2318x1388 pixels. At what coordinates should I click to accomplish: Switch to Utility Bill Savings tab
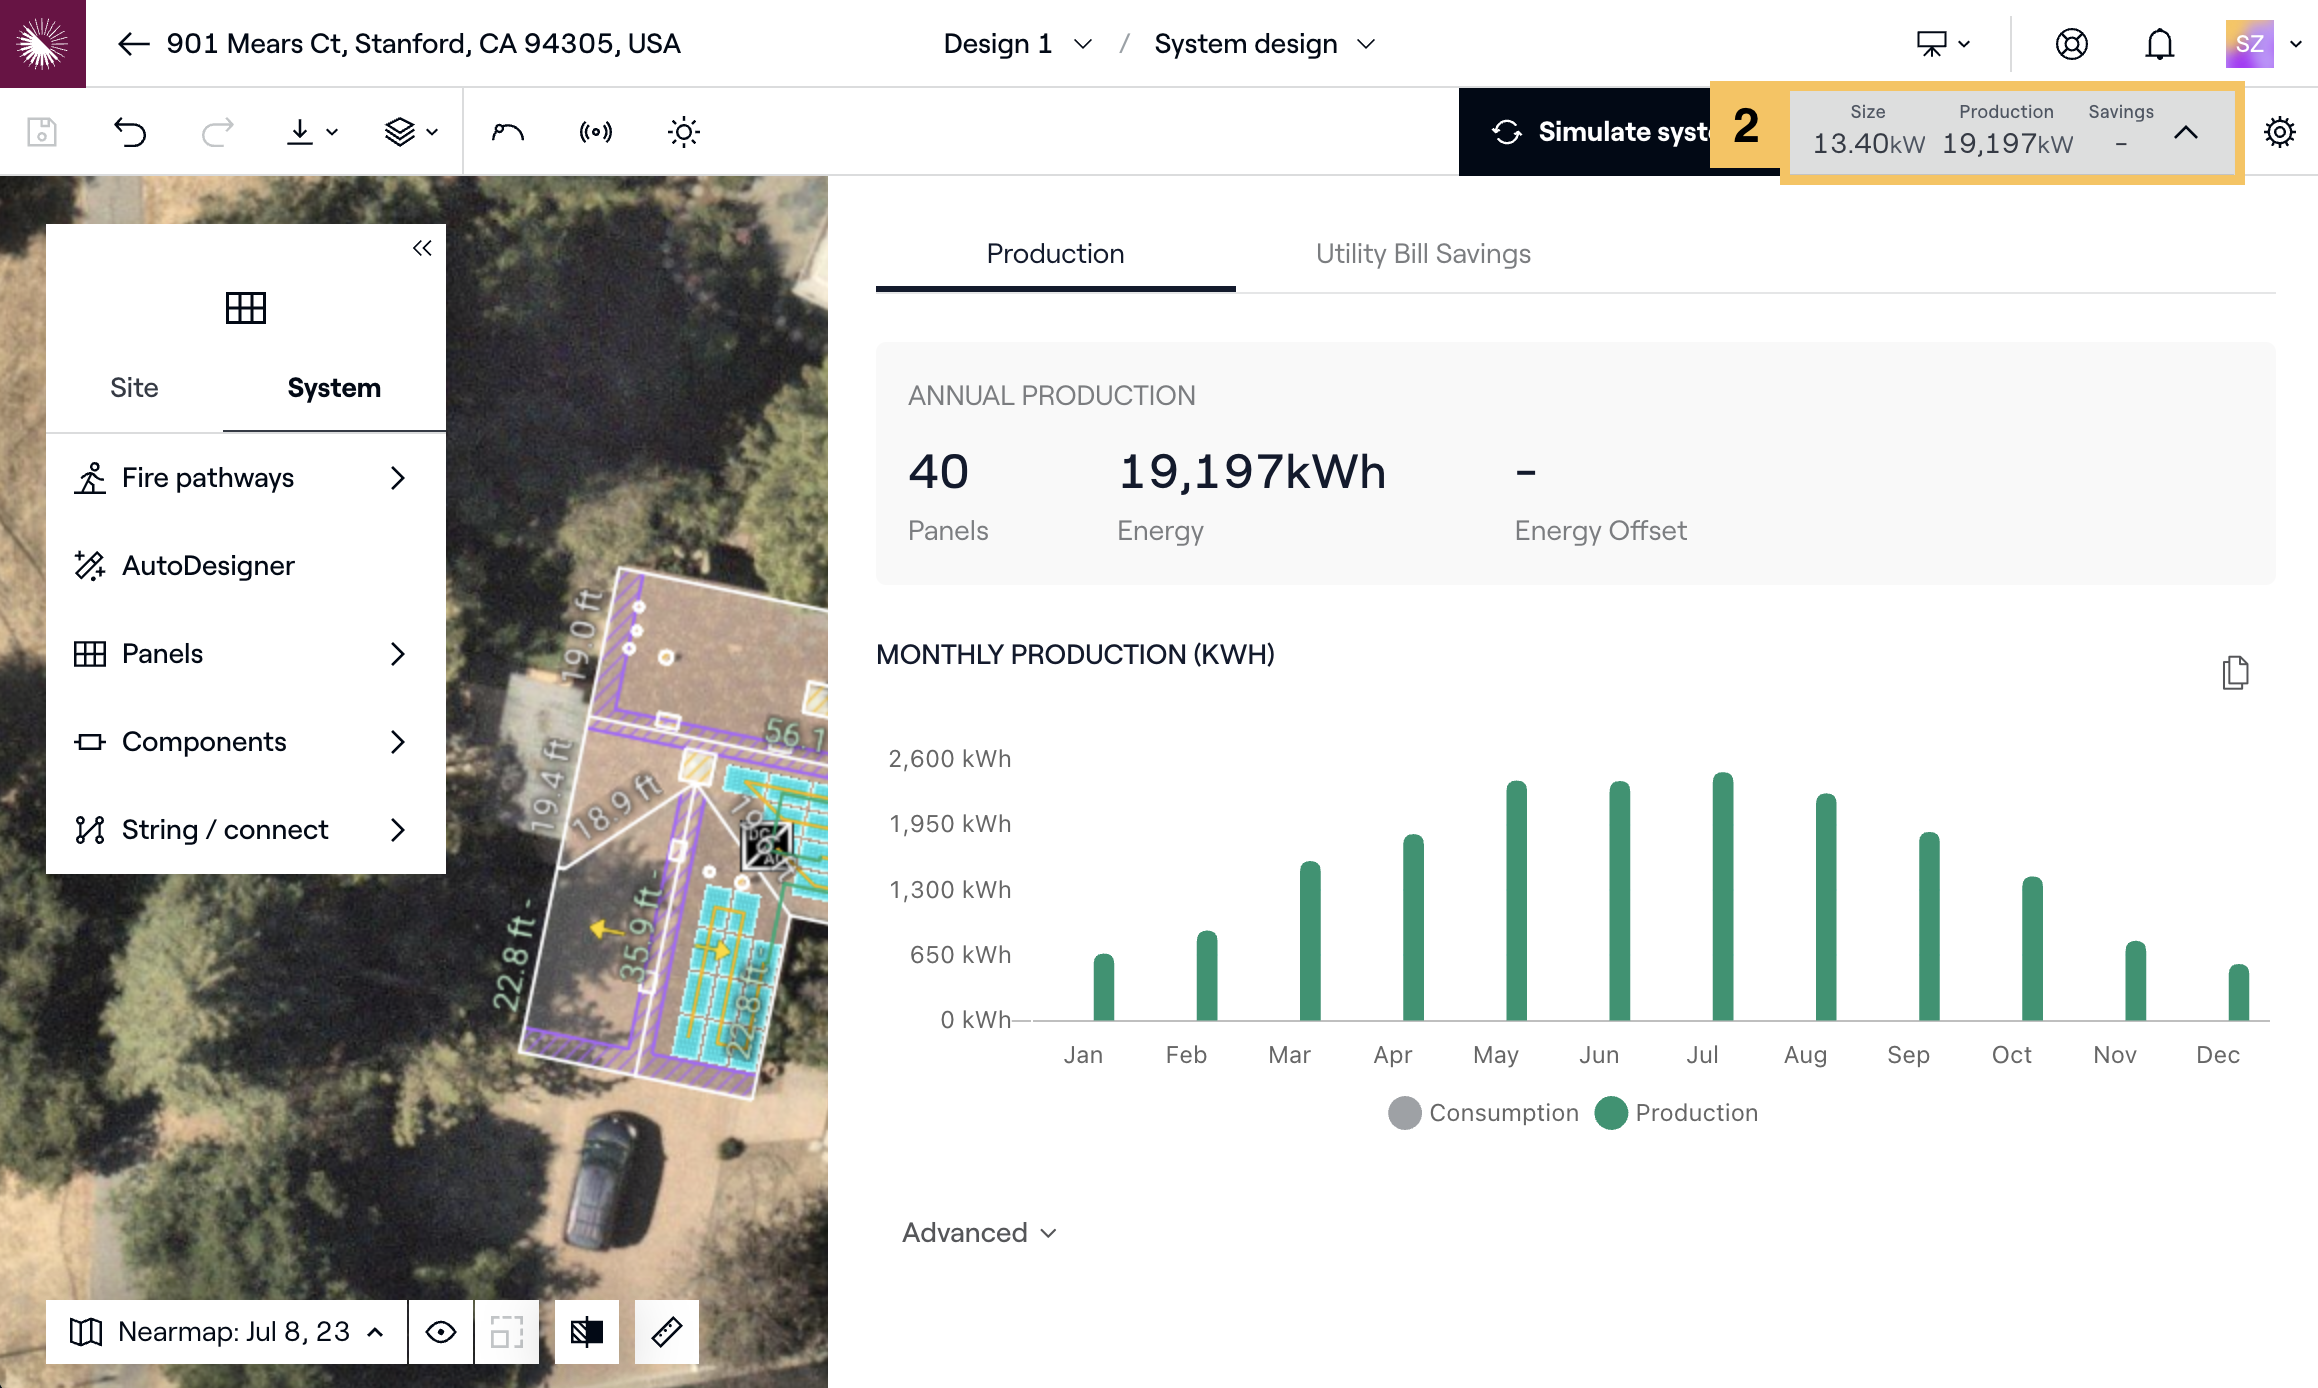(x=1422, y=254)
